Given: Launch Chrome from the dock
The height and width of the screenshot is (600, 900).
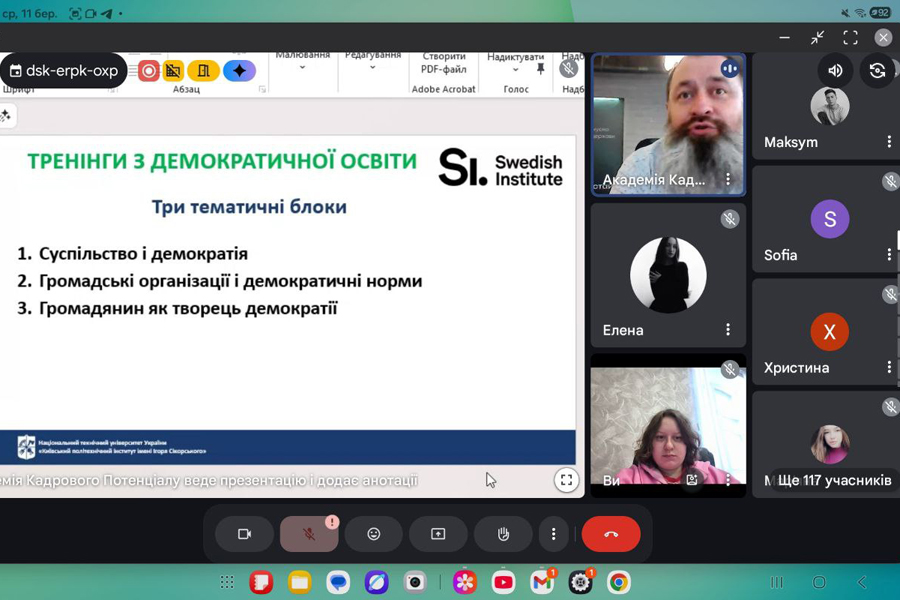Looking at the screenshot, I should [x=619, y=582].
